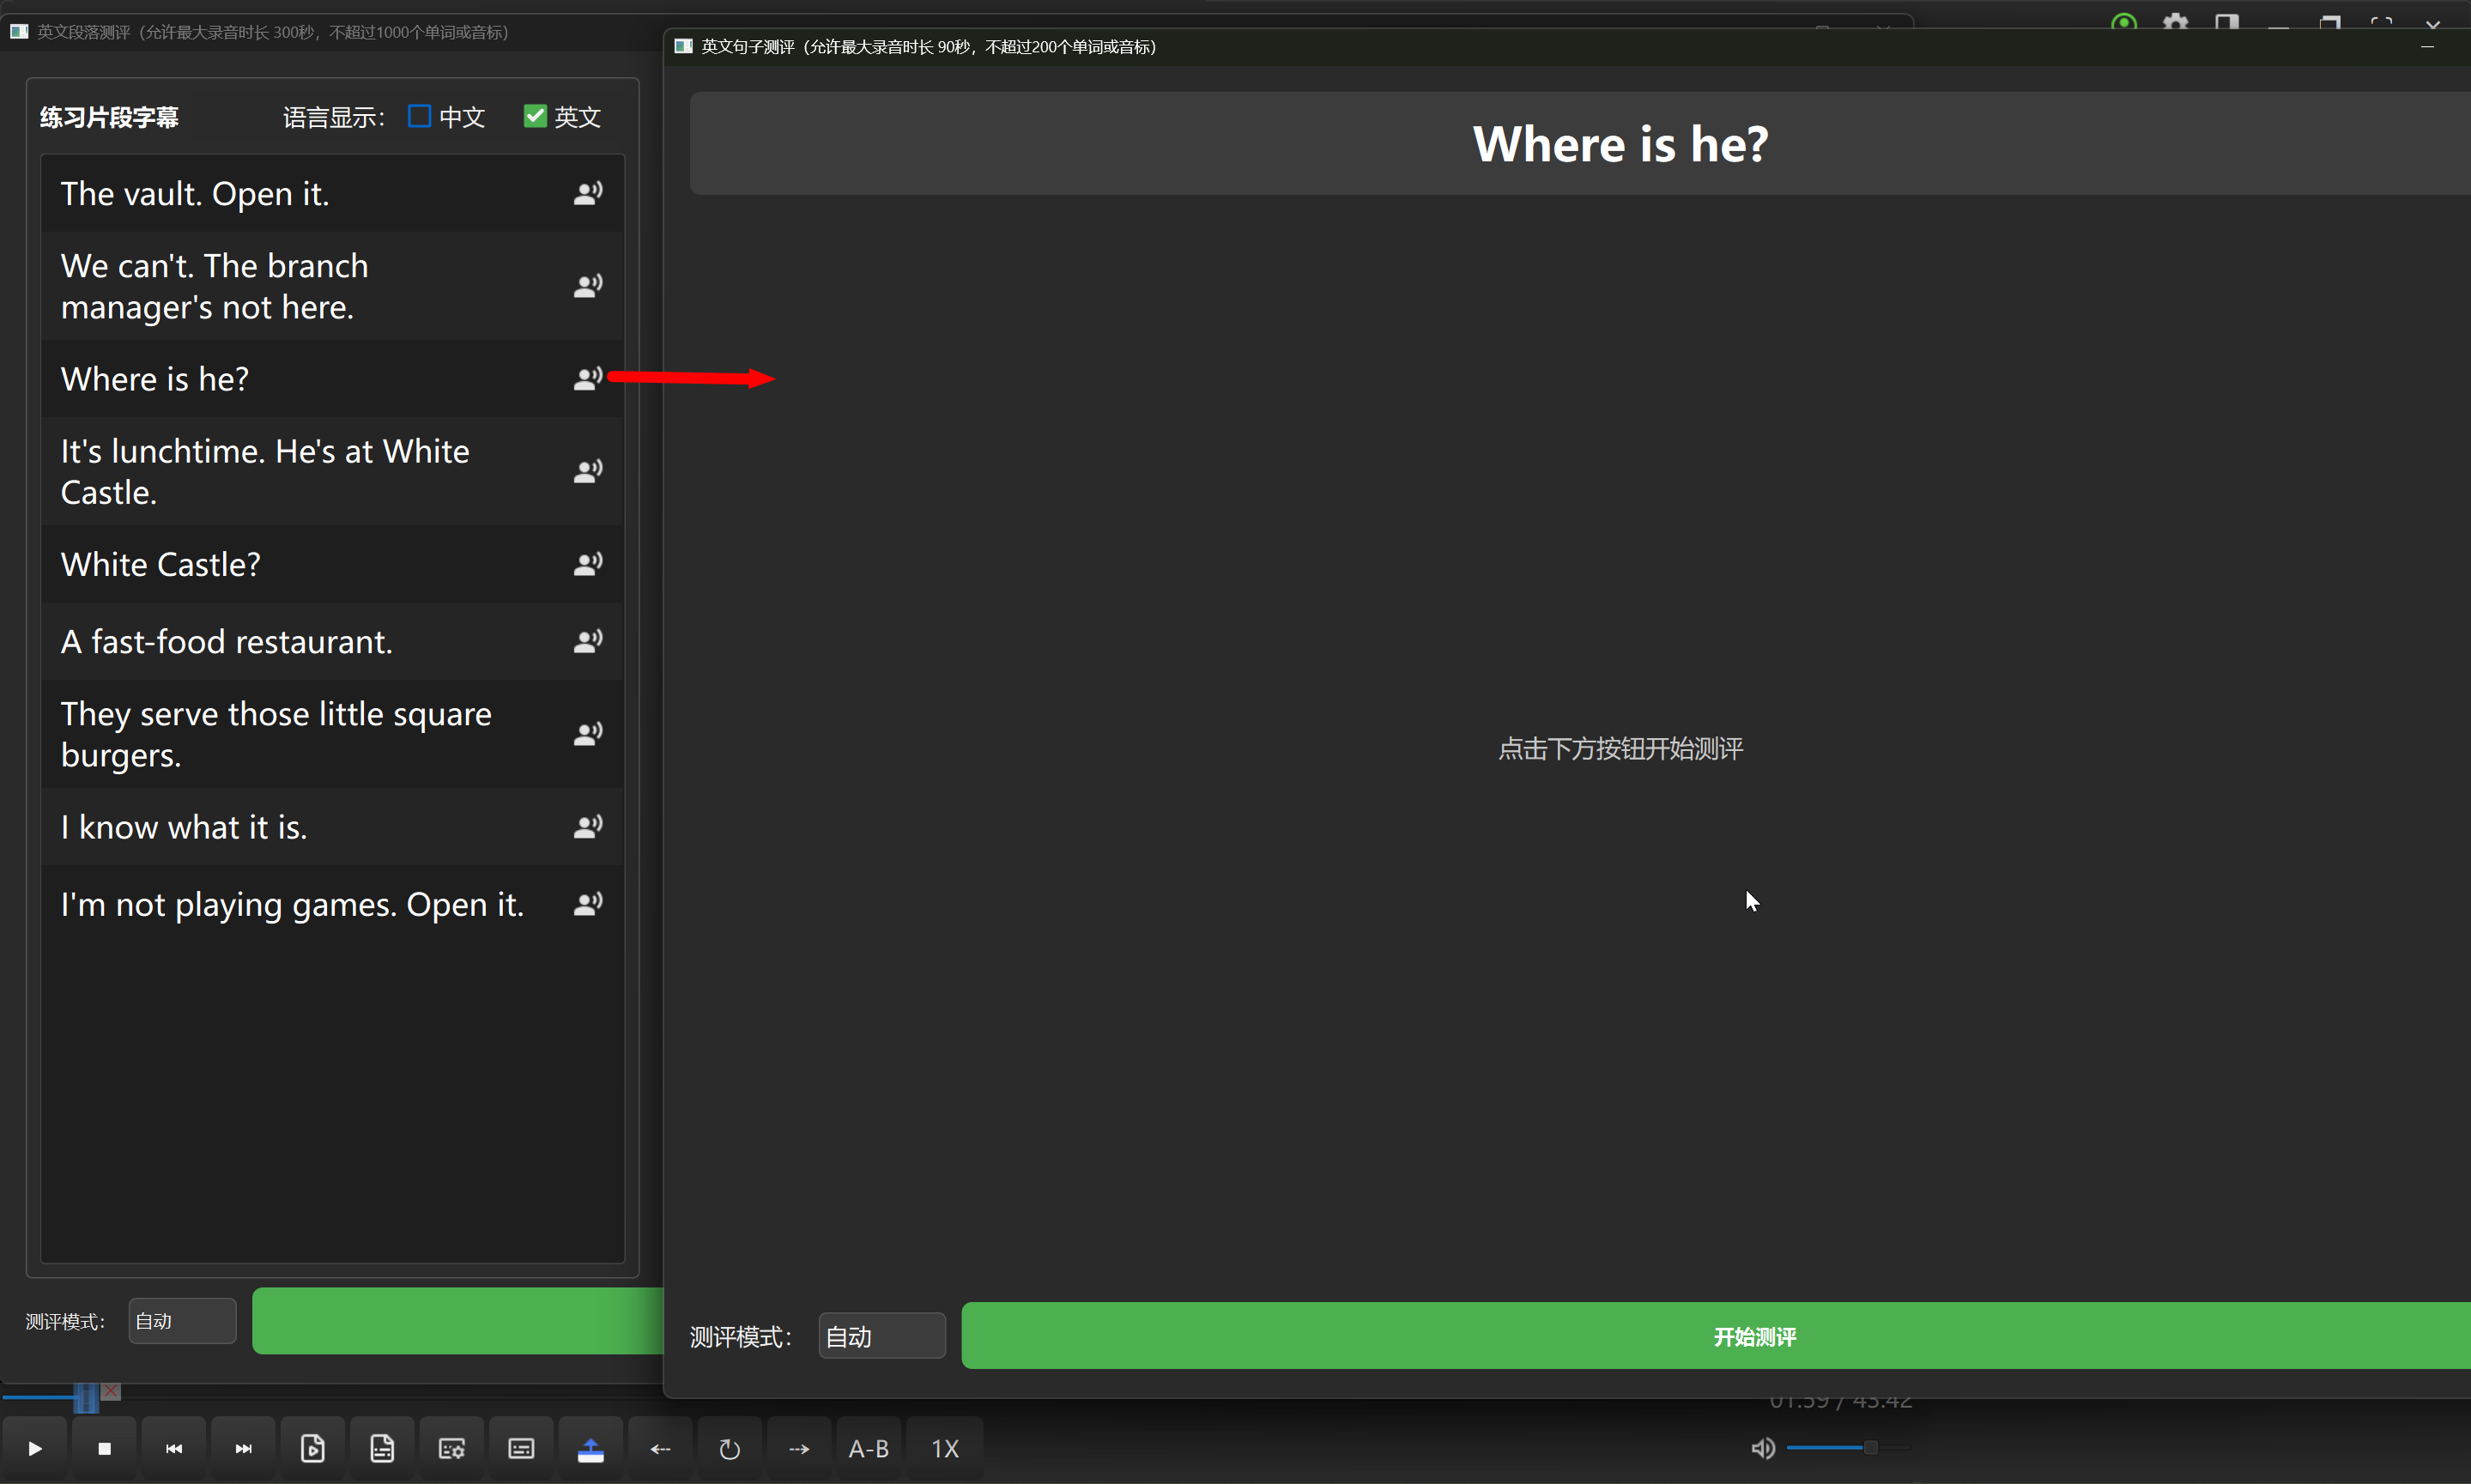
Task: Toggle the A-B loop button
Action: point(868,1448)
